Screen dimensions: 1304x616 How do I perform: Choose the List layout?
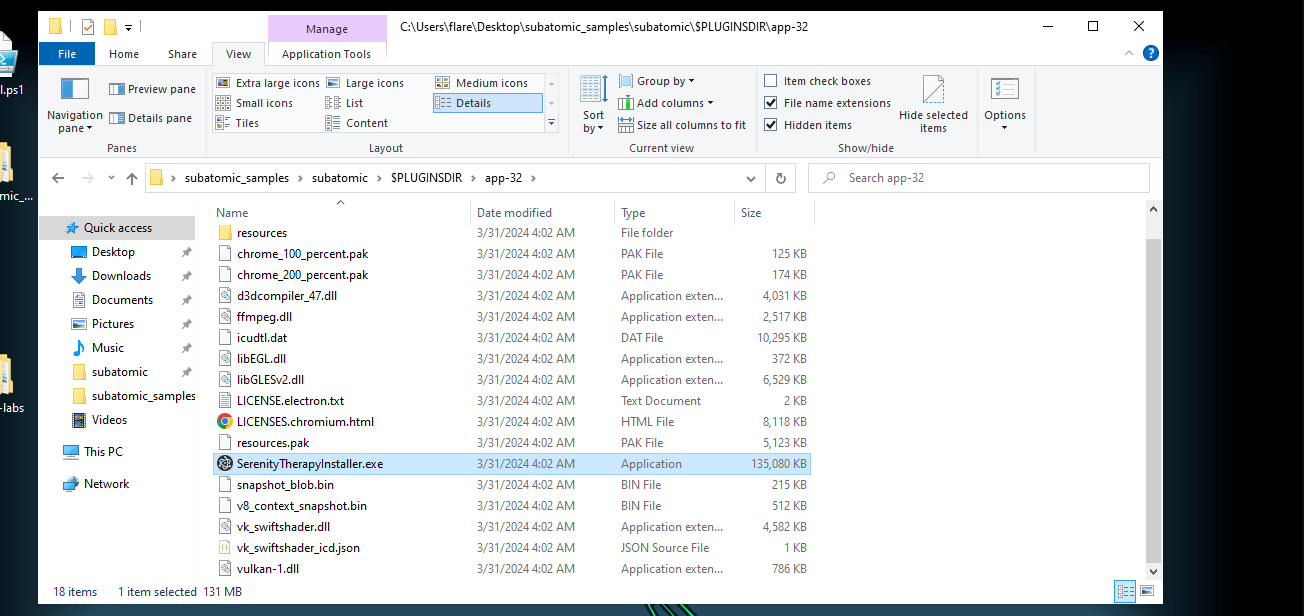(x=344, y=103)
